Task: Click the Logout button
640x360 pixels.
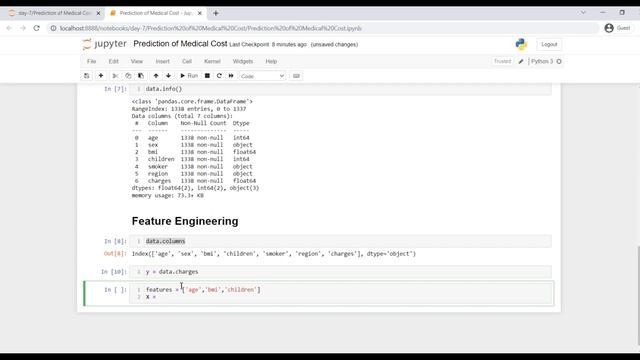Action: tap(549, 44)
